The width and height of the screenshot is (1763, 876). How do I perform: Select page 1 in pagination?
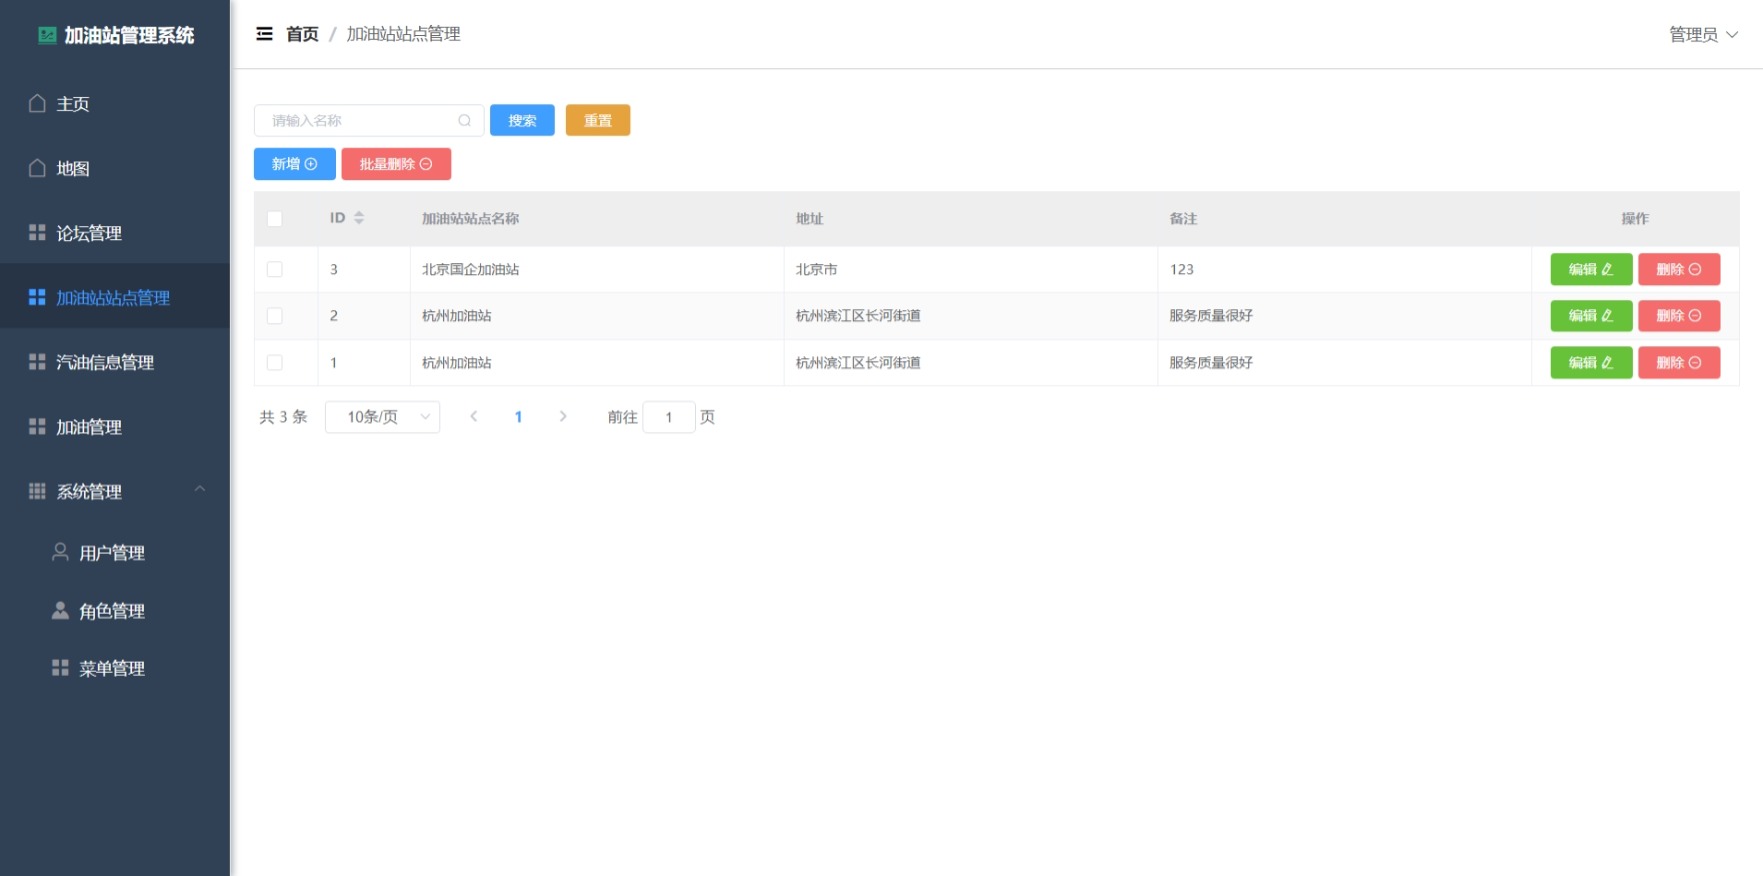click(x=518, y=417)
